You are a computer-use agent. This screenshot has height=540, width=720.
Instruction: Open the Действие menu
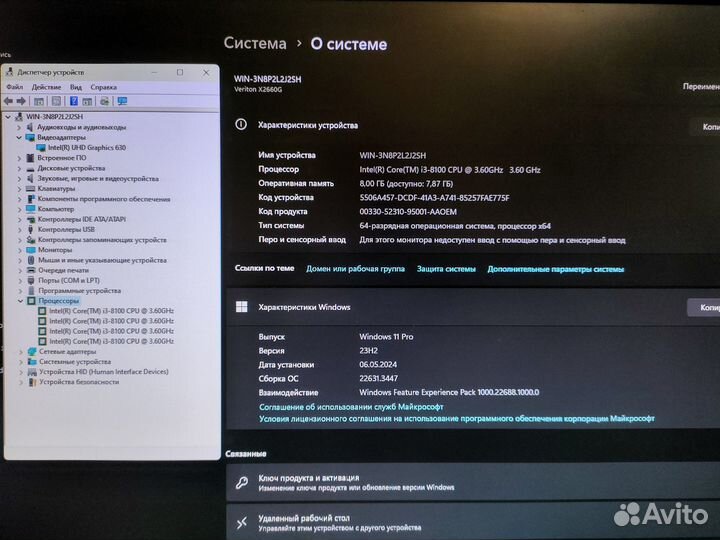tap(46, 87)
